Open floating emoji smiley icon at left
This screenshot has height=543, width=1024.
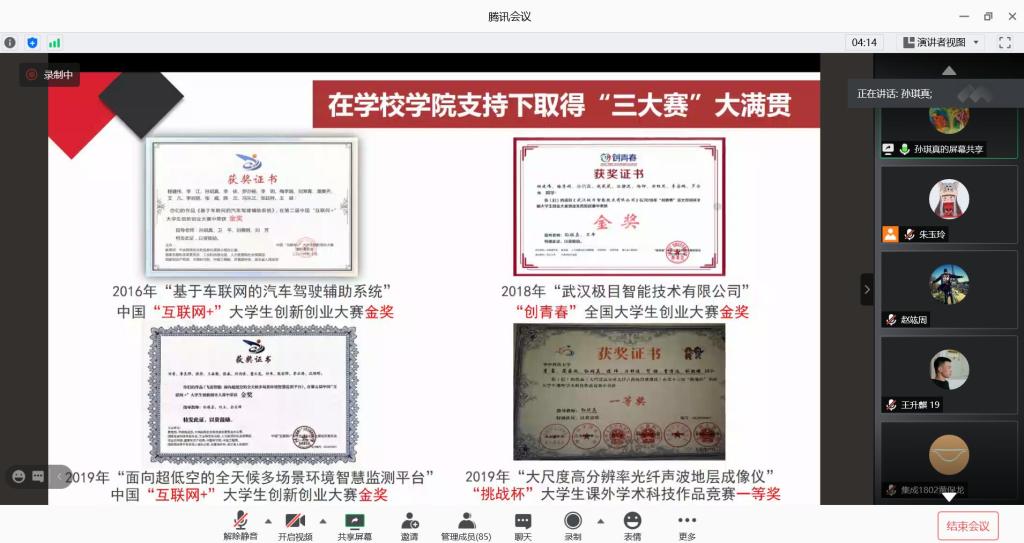click(19, 476)
